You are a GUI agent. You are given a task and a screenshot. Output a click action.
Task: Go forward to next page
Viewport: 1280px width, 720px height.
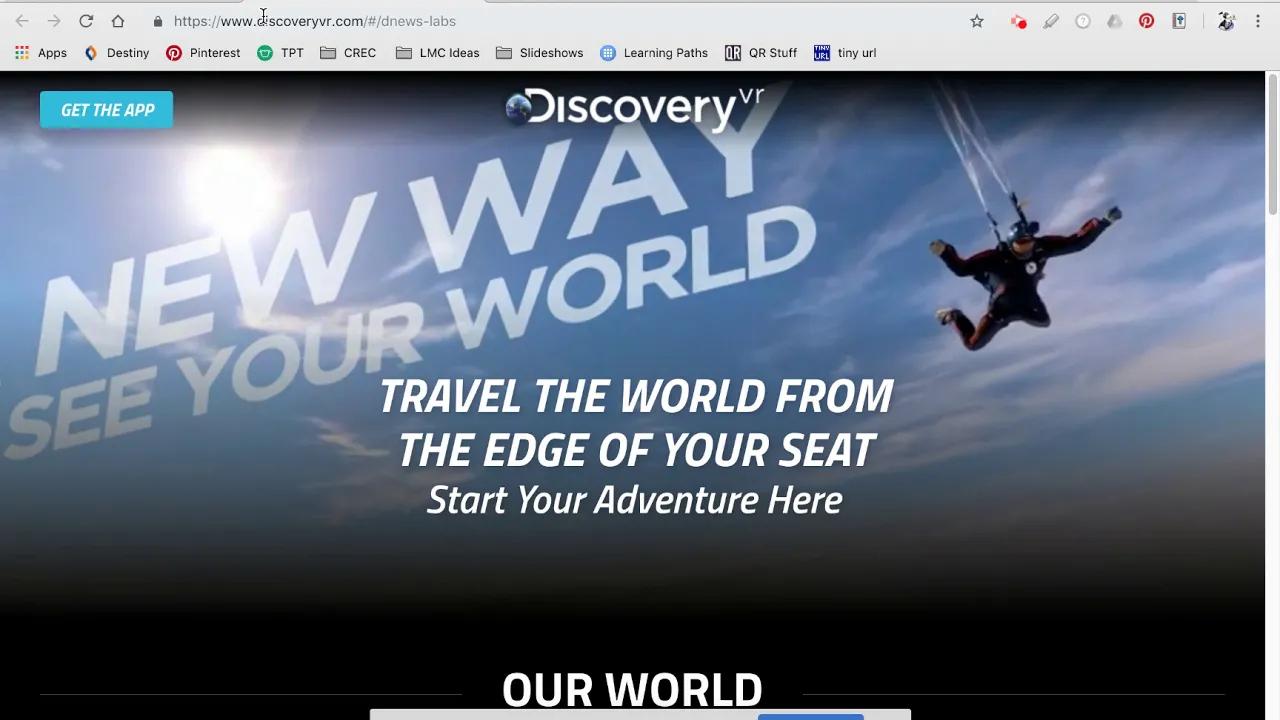tap(54, 21)
